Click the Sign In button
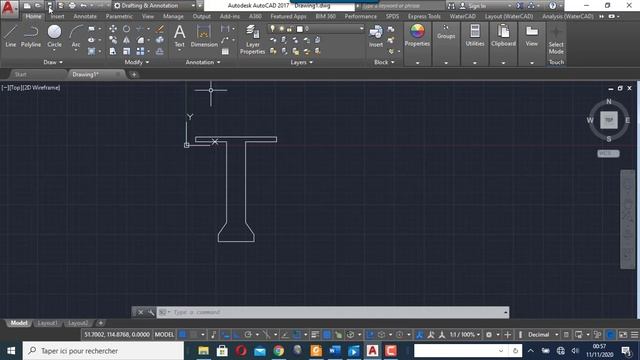 click(x=477, y=6)
